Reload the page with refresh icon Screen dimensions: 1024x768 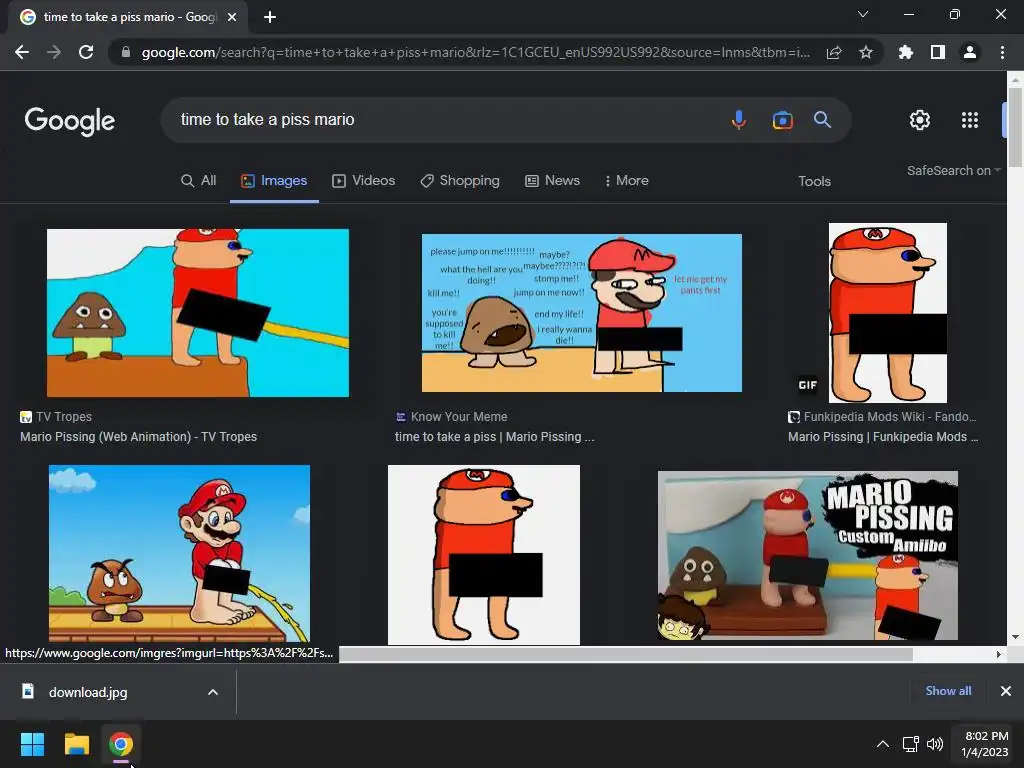[x=86, y=52]
